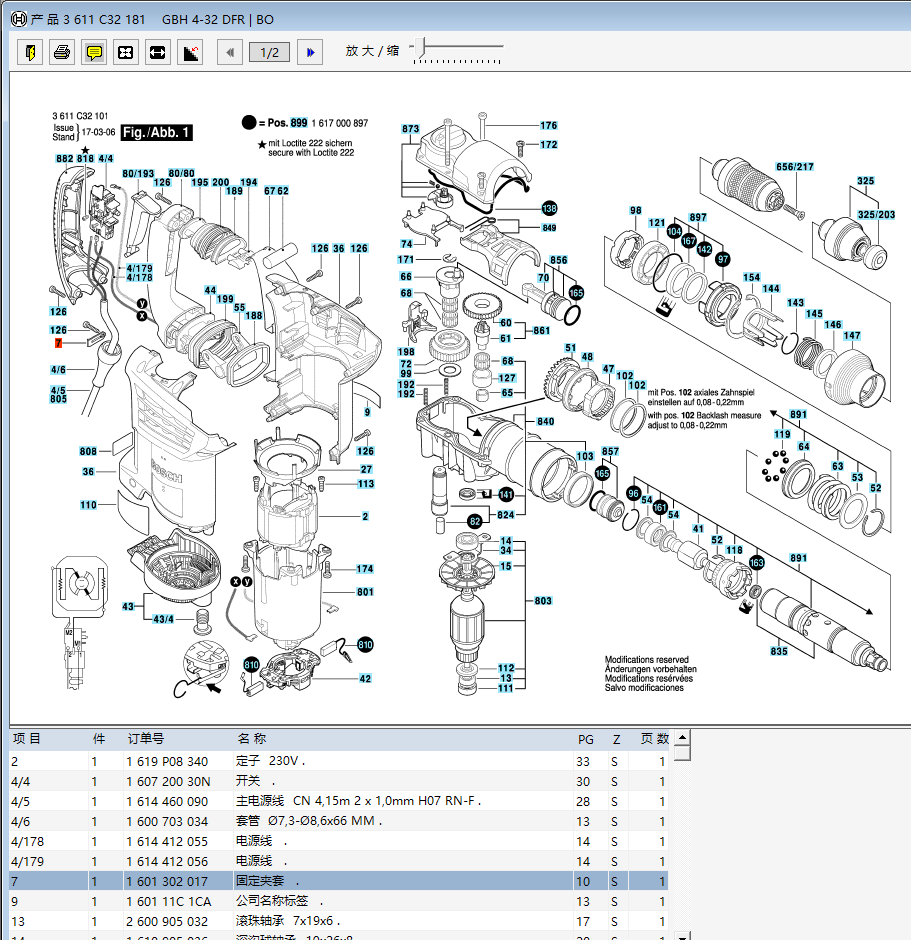Click position label 4/179 in diagram
This screenshot has height=940, width=911.
point(139,269)
